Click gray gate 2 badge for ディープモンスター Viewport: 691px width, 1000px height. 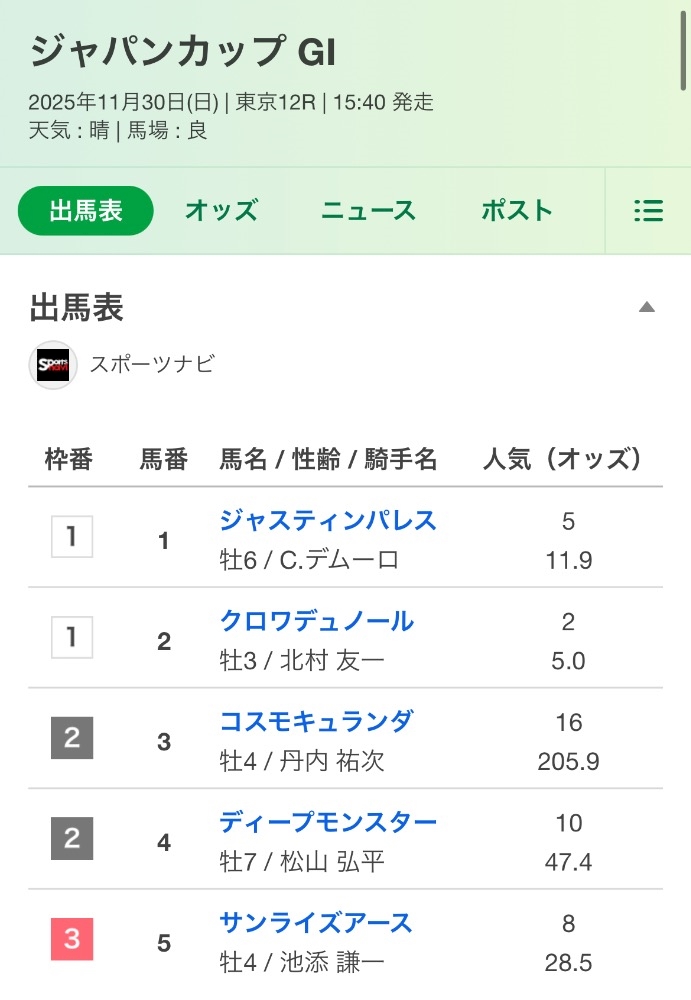click(72, 839)
